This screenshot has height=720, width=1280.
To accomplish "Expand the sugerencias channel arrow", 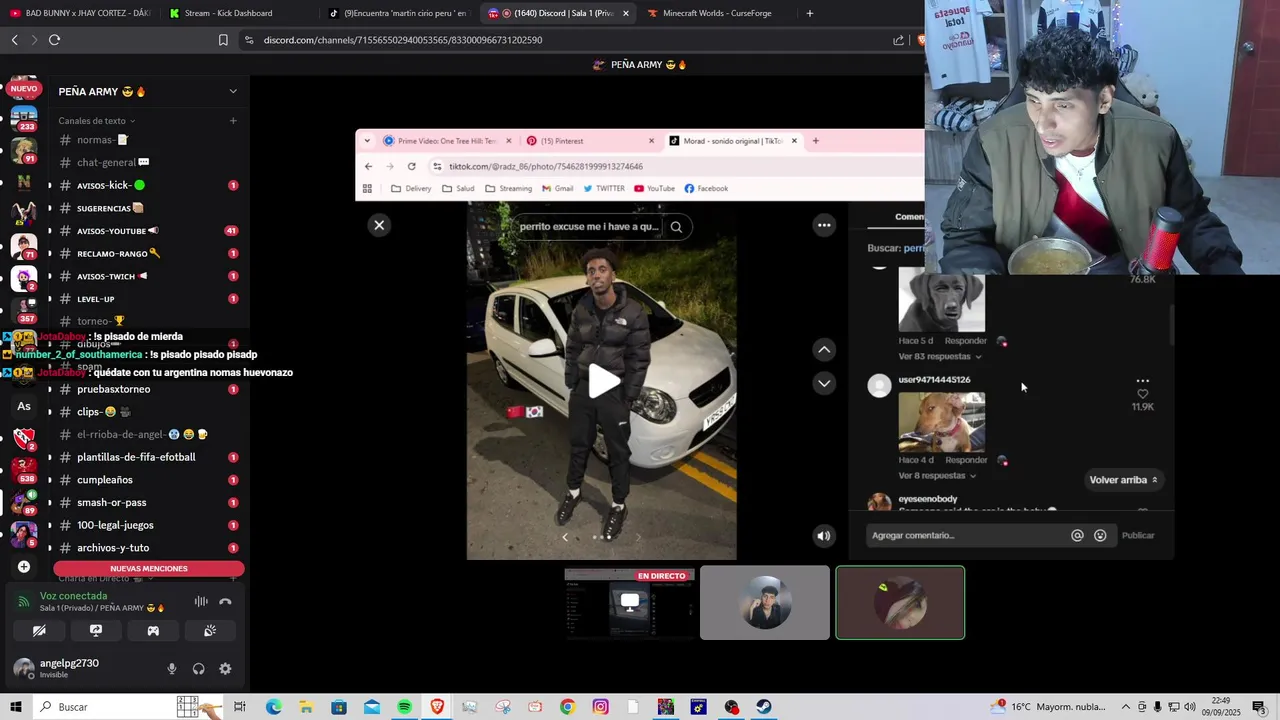I will pyautogui.click(x=49, y=208).
